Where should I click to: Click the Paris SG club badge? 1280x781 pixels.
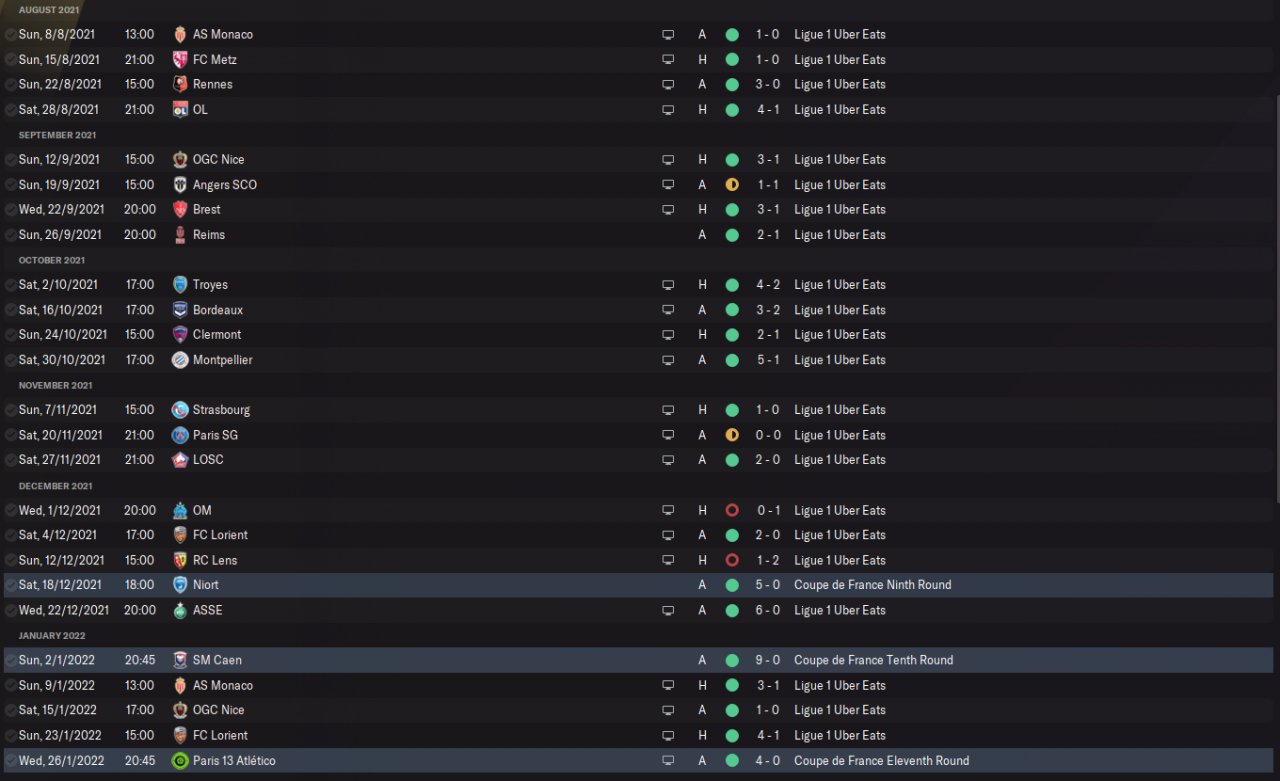tap(180, 435)
